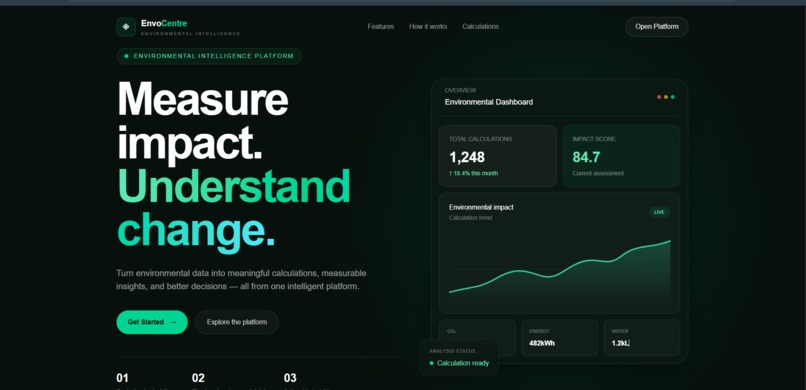Click the red dot in dashboard header
Viewport: 806px width, 390px height.
(659, 97)
